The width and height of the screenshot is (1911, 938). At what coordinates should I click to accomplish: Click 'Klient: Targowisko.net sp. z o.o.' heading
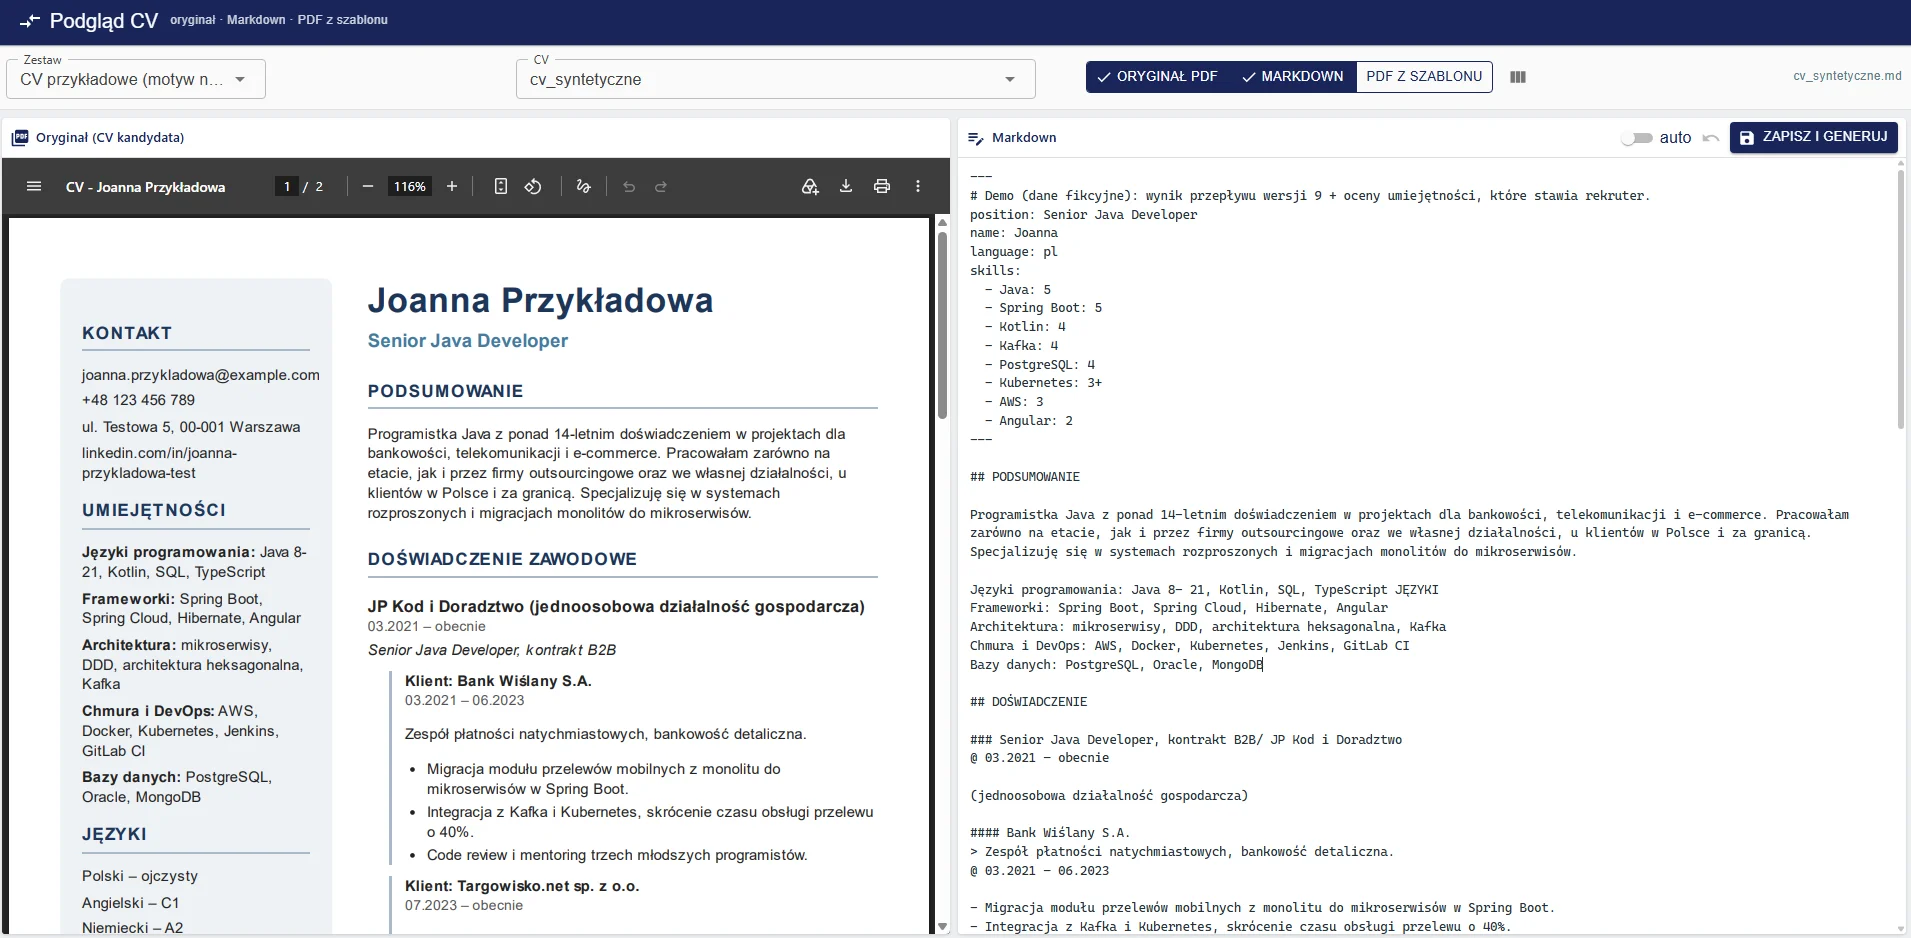point(522,886)
